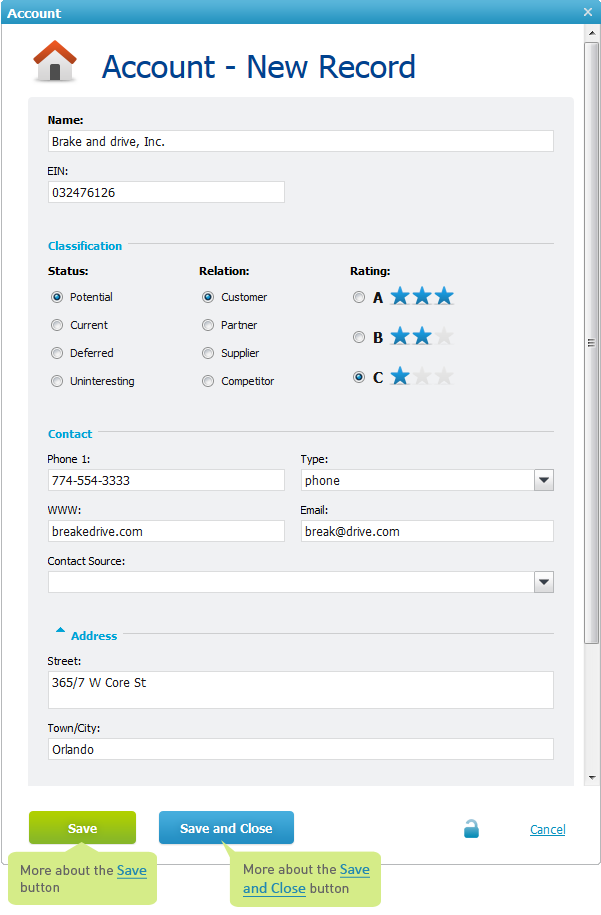Select Potential status radio button
The image size is (601, 915).
[x=57, y=297]
